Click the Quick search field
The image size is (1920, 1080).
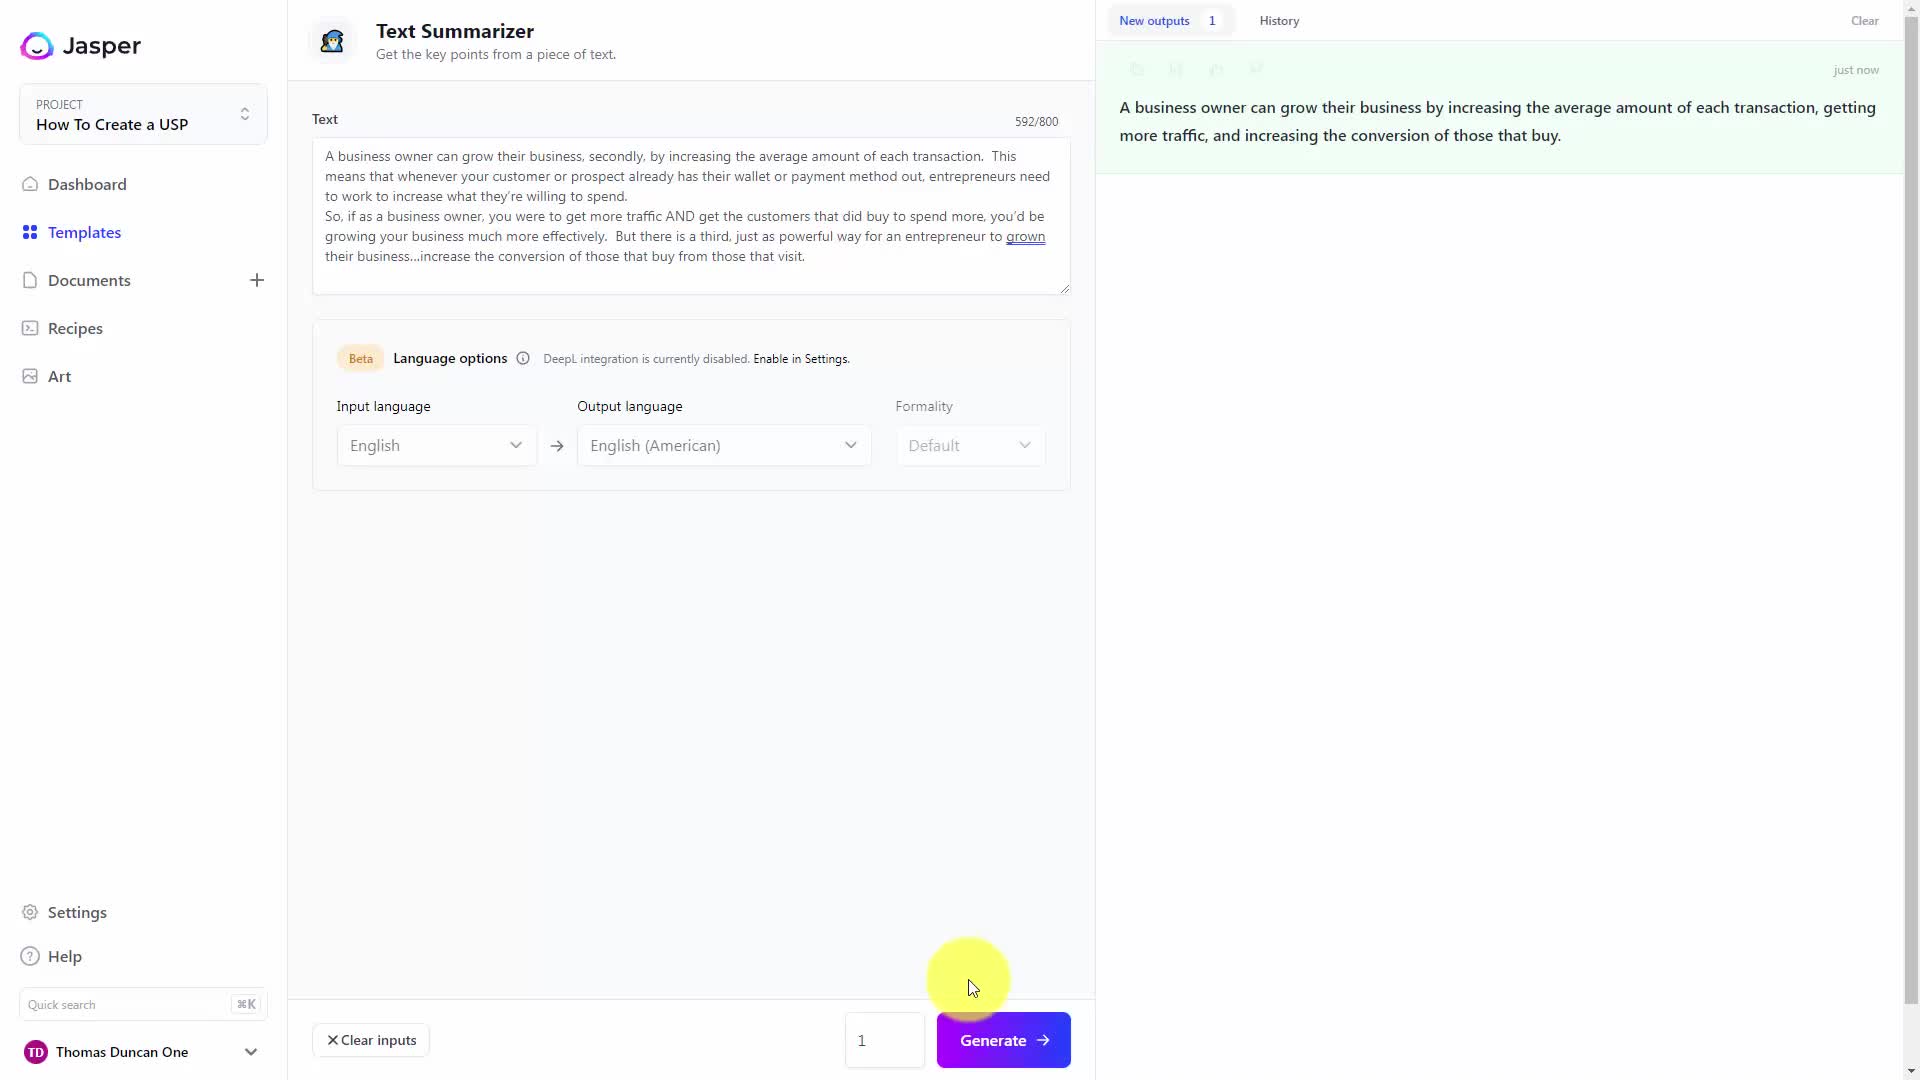pos(130,1005)
